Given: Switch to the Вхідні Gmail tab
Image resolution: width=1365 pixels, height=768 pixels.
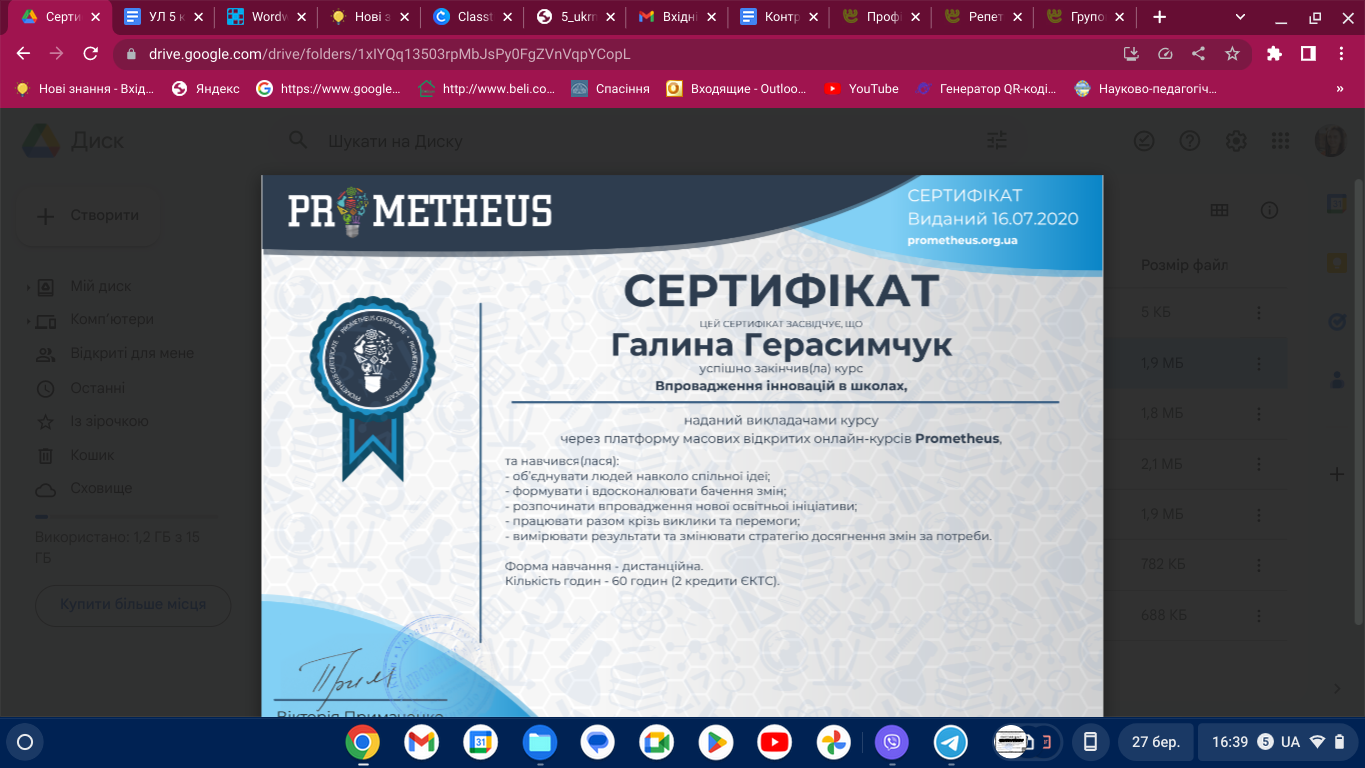Looking at the screenshot, I should pyautogui.click(x=675, y=17).
